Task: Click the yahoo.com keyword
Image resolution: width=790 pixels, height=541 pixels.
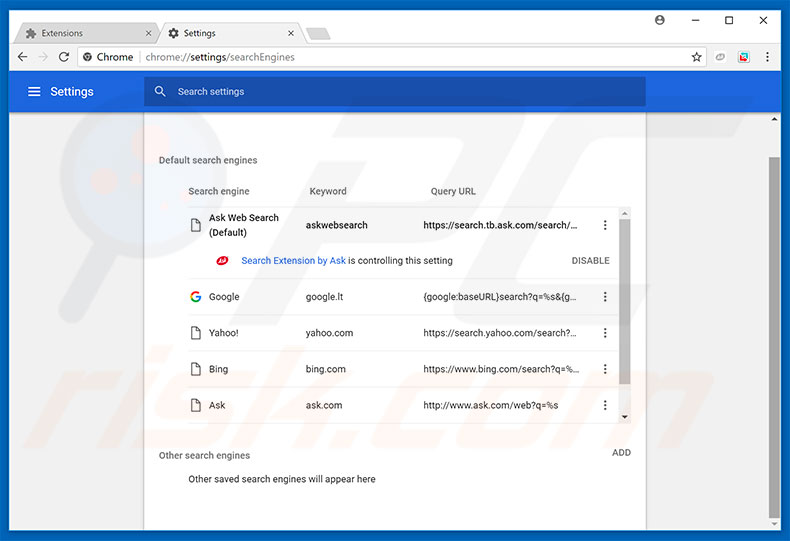Action: (x=329, y=333)
